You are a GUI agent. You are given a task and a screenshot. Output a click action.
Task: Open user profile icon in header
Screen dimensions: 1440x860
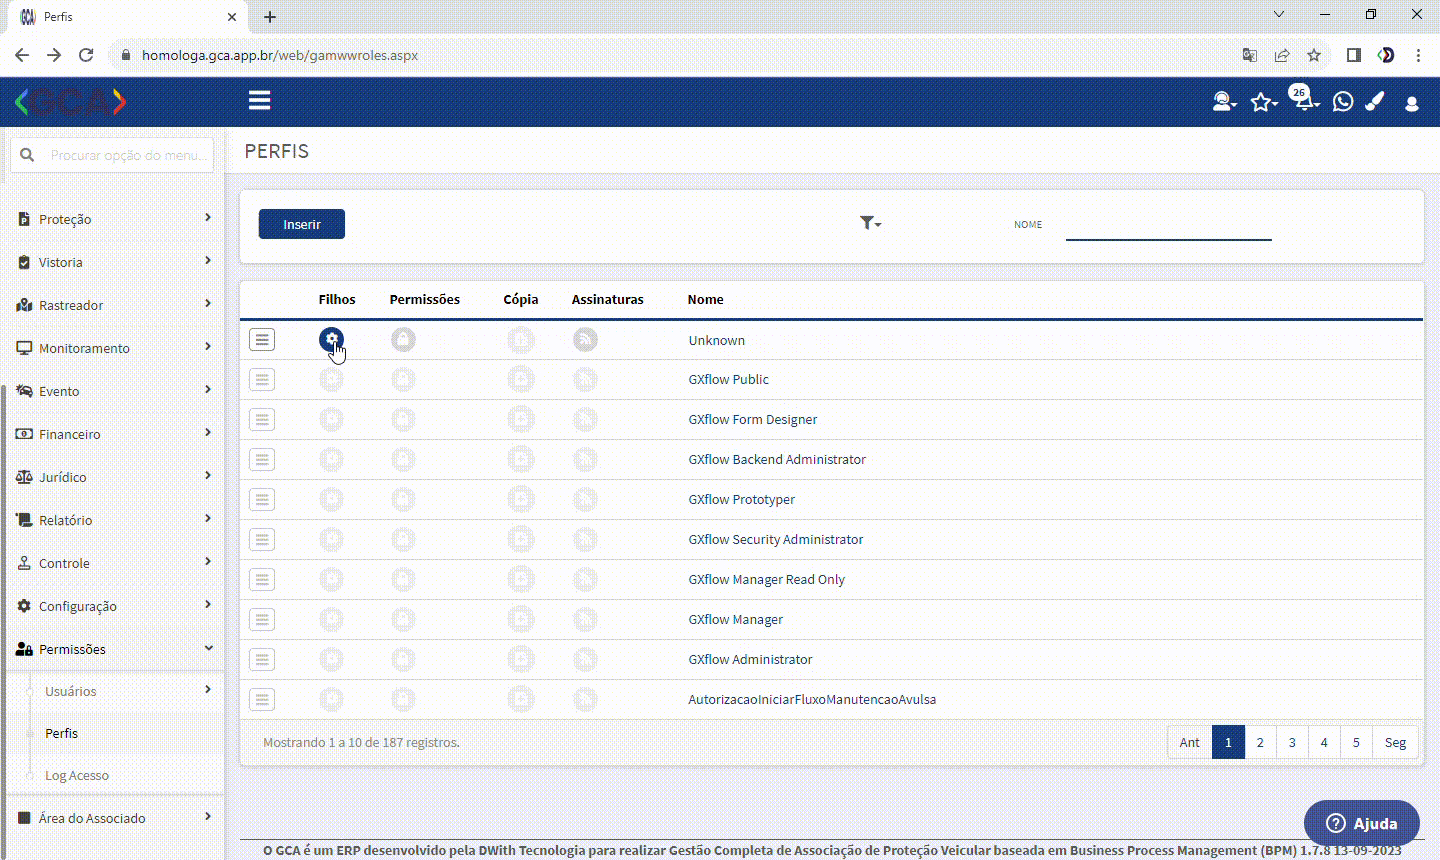click(x=1412, y=103)
